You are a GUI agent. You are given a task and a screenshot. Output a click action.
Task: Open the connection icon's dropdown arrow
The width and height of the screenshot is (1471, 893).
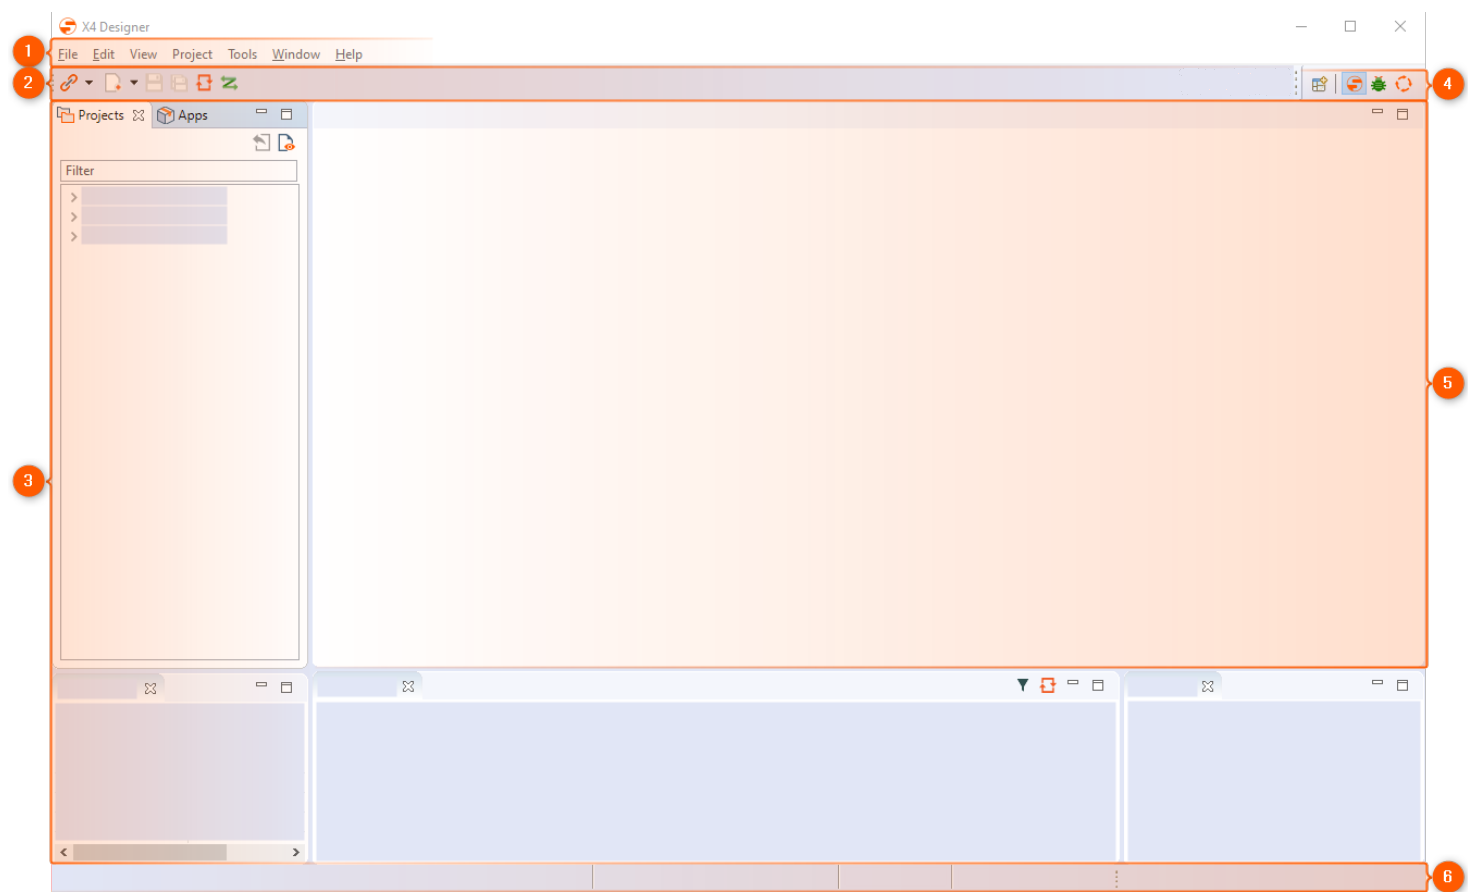(88, 83)
